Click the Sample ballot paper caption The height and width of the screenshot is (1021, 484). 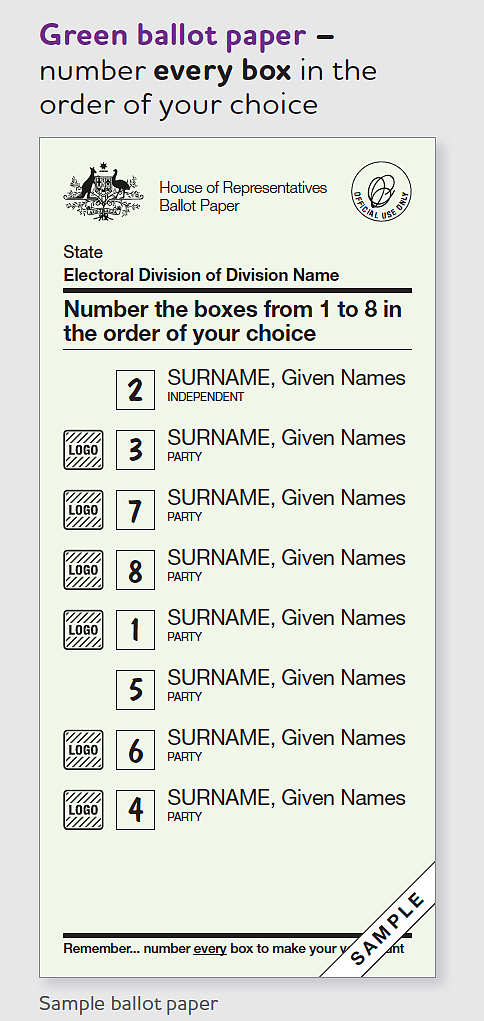click(x=128, y=1003)
